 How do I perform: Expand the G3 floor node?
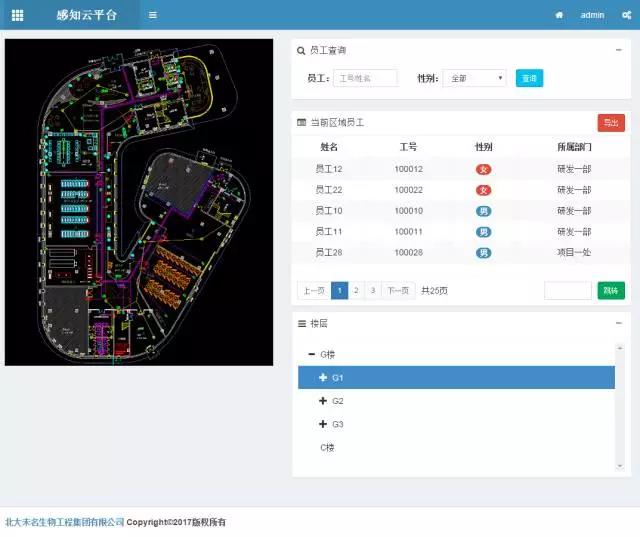tap(323, 425)
